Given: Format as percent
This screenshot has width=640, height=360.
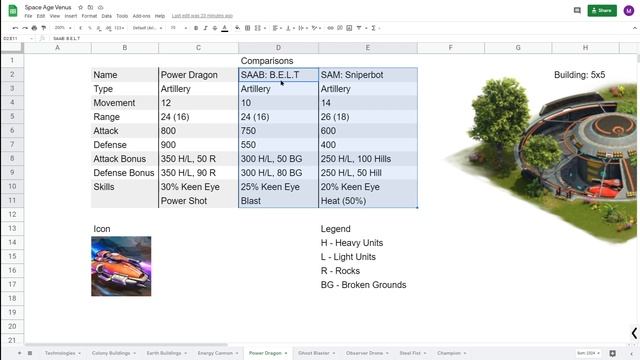Looking at the screenshot, I should pyautogui.click(x=90, y=28).
